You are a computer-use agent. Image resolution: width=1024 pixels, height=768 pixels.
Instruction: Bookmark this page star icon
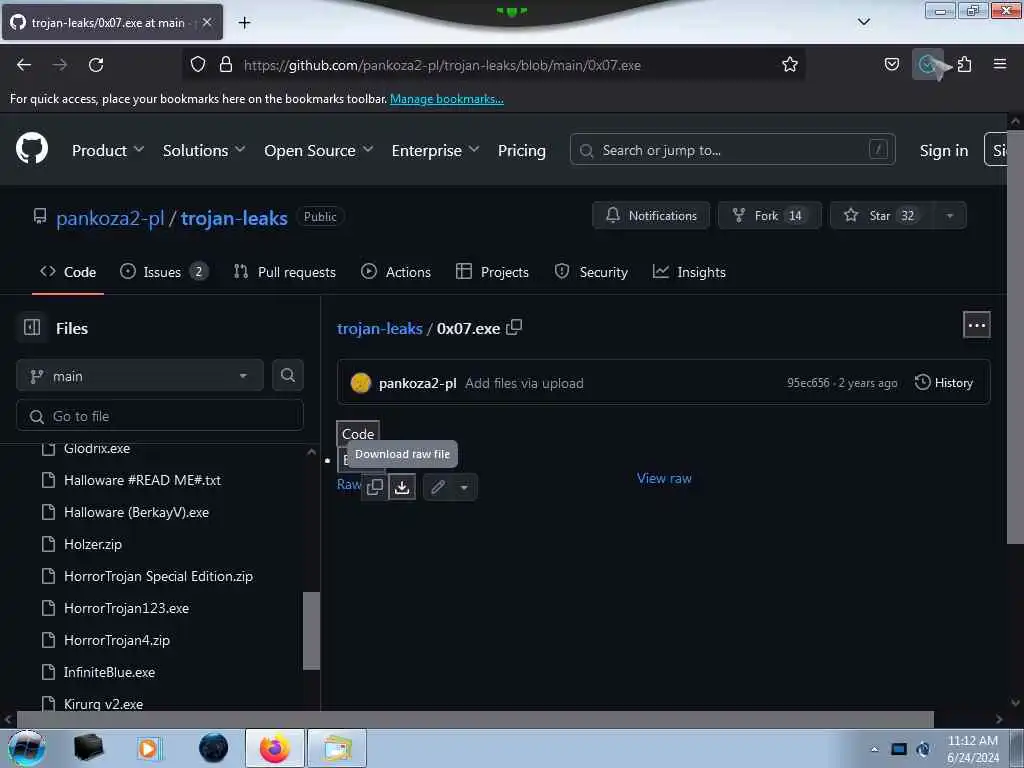(x=790, y=64)
